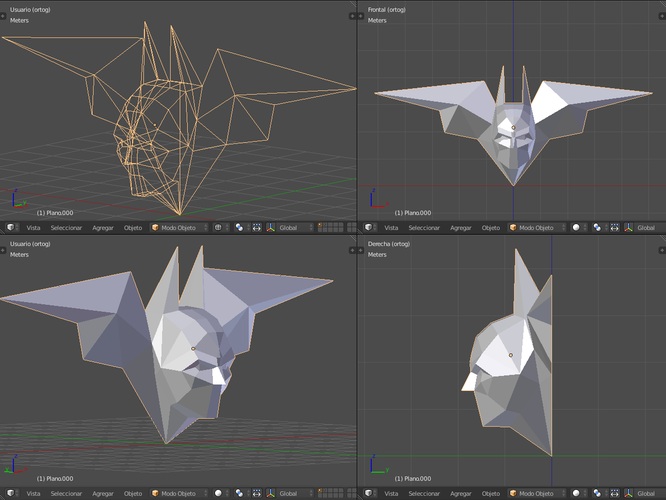Image resolution: width=666 pixels, height=500 pixels.
Task: Click '(1) Plano.000' label in Frontal viewport
Action: 413,213
